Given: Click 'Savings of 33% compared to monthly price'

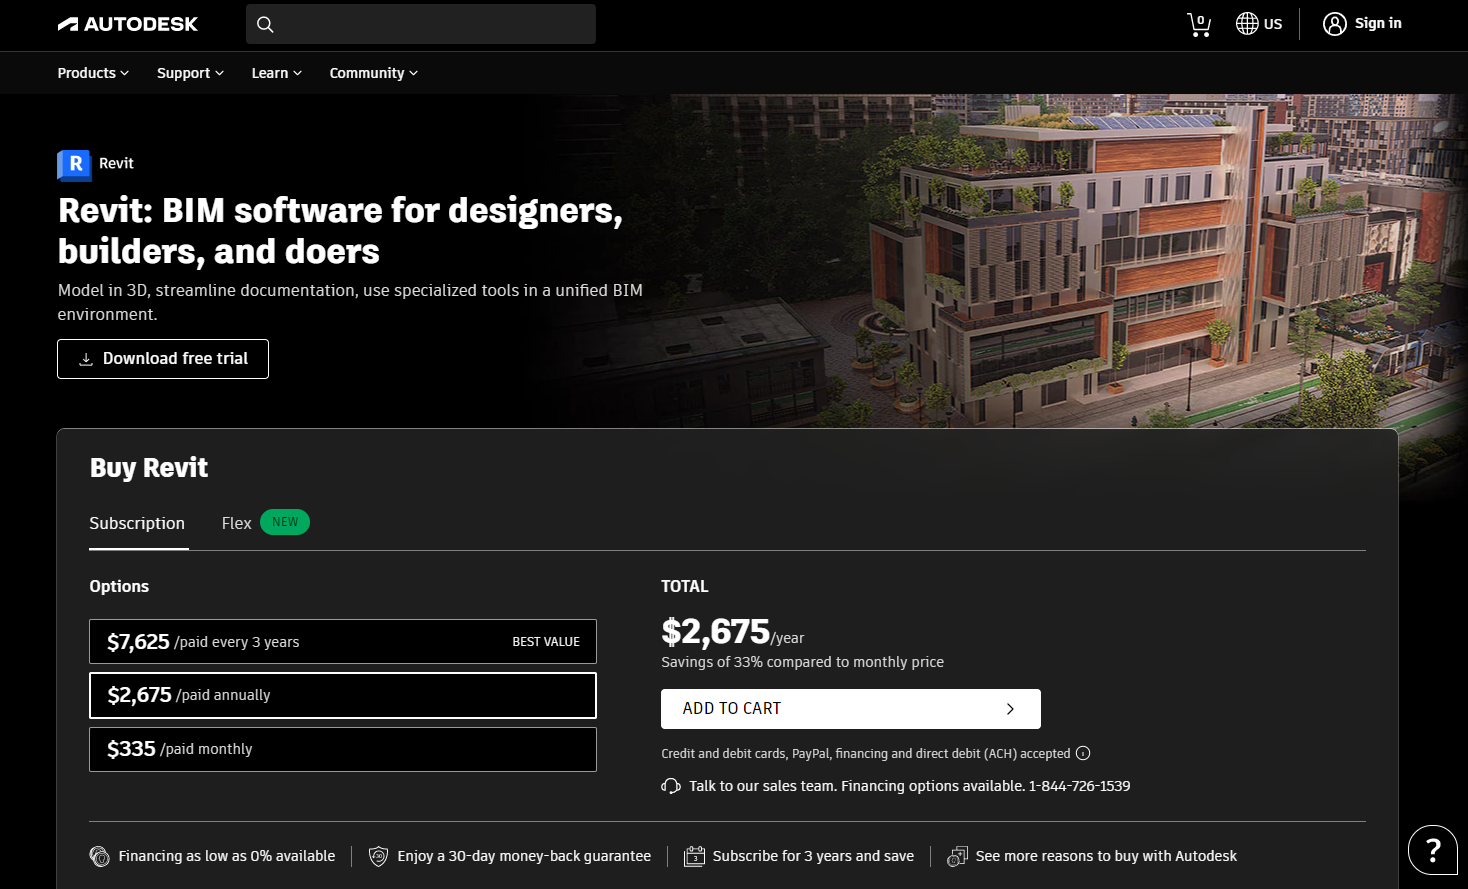Looking at the screenshot, I should 802,662.
